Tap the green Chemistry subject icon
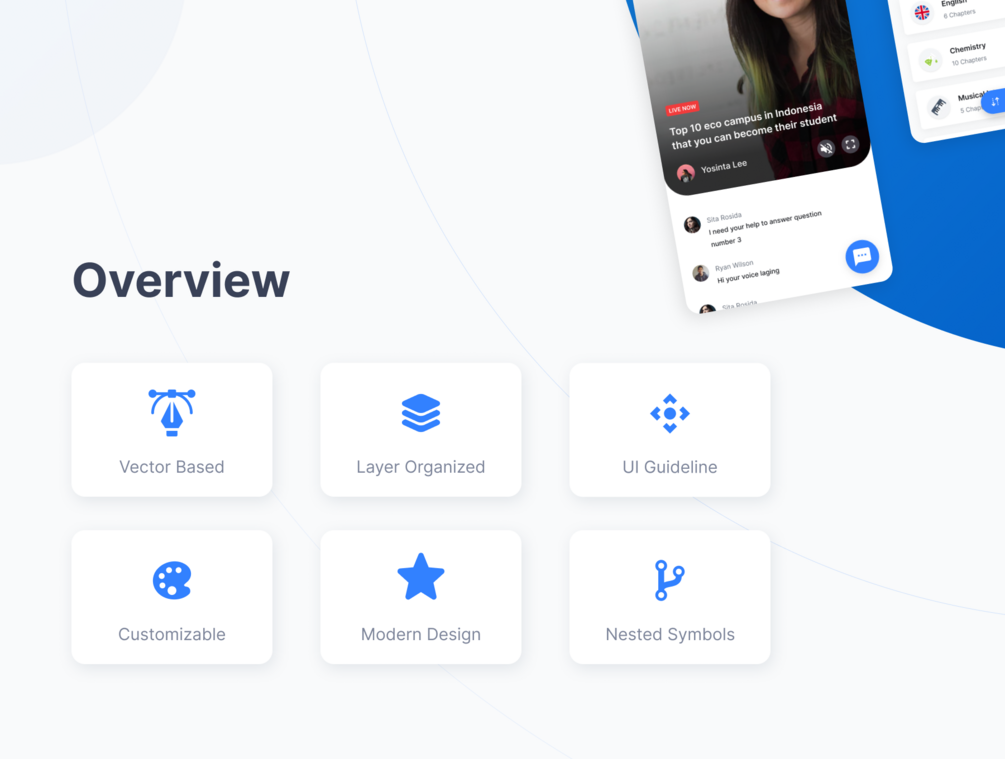Image resolution: width=1005 pixels, height=759 pixels. pos(930,61)
